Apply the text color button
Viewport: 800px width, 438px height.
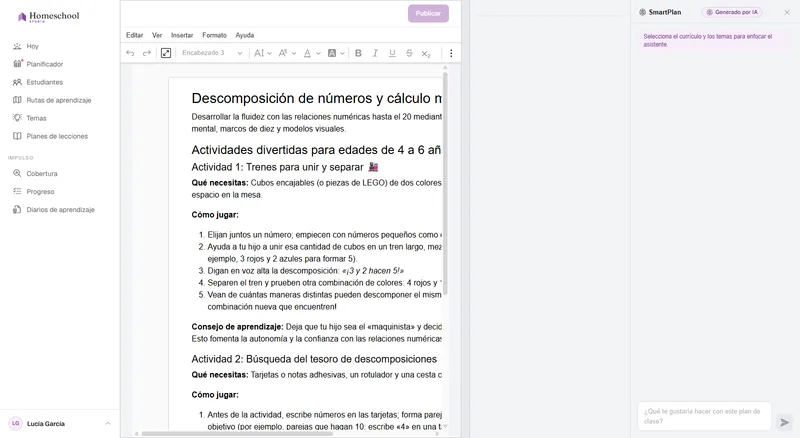click(307, 53)
